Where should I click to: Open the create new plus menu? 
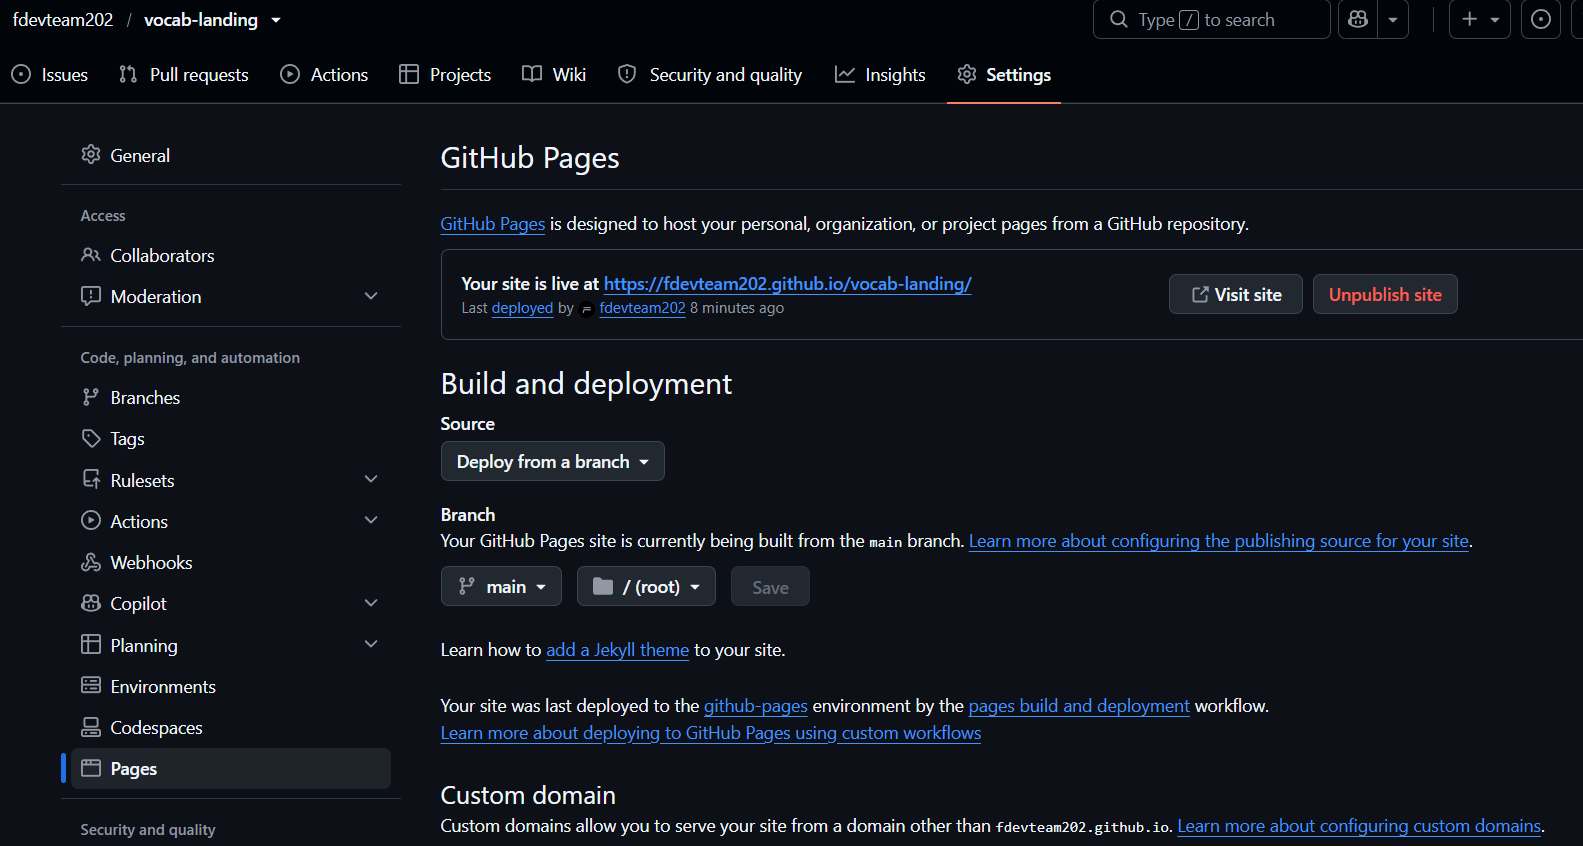coord(1480,20)
